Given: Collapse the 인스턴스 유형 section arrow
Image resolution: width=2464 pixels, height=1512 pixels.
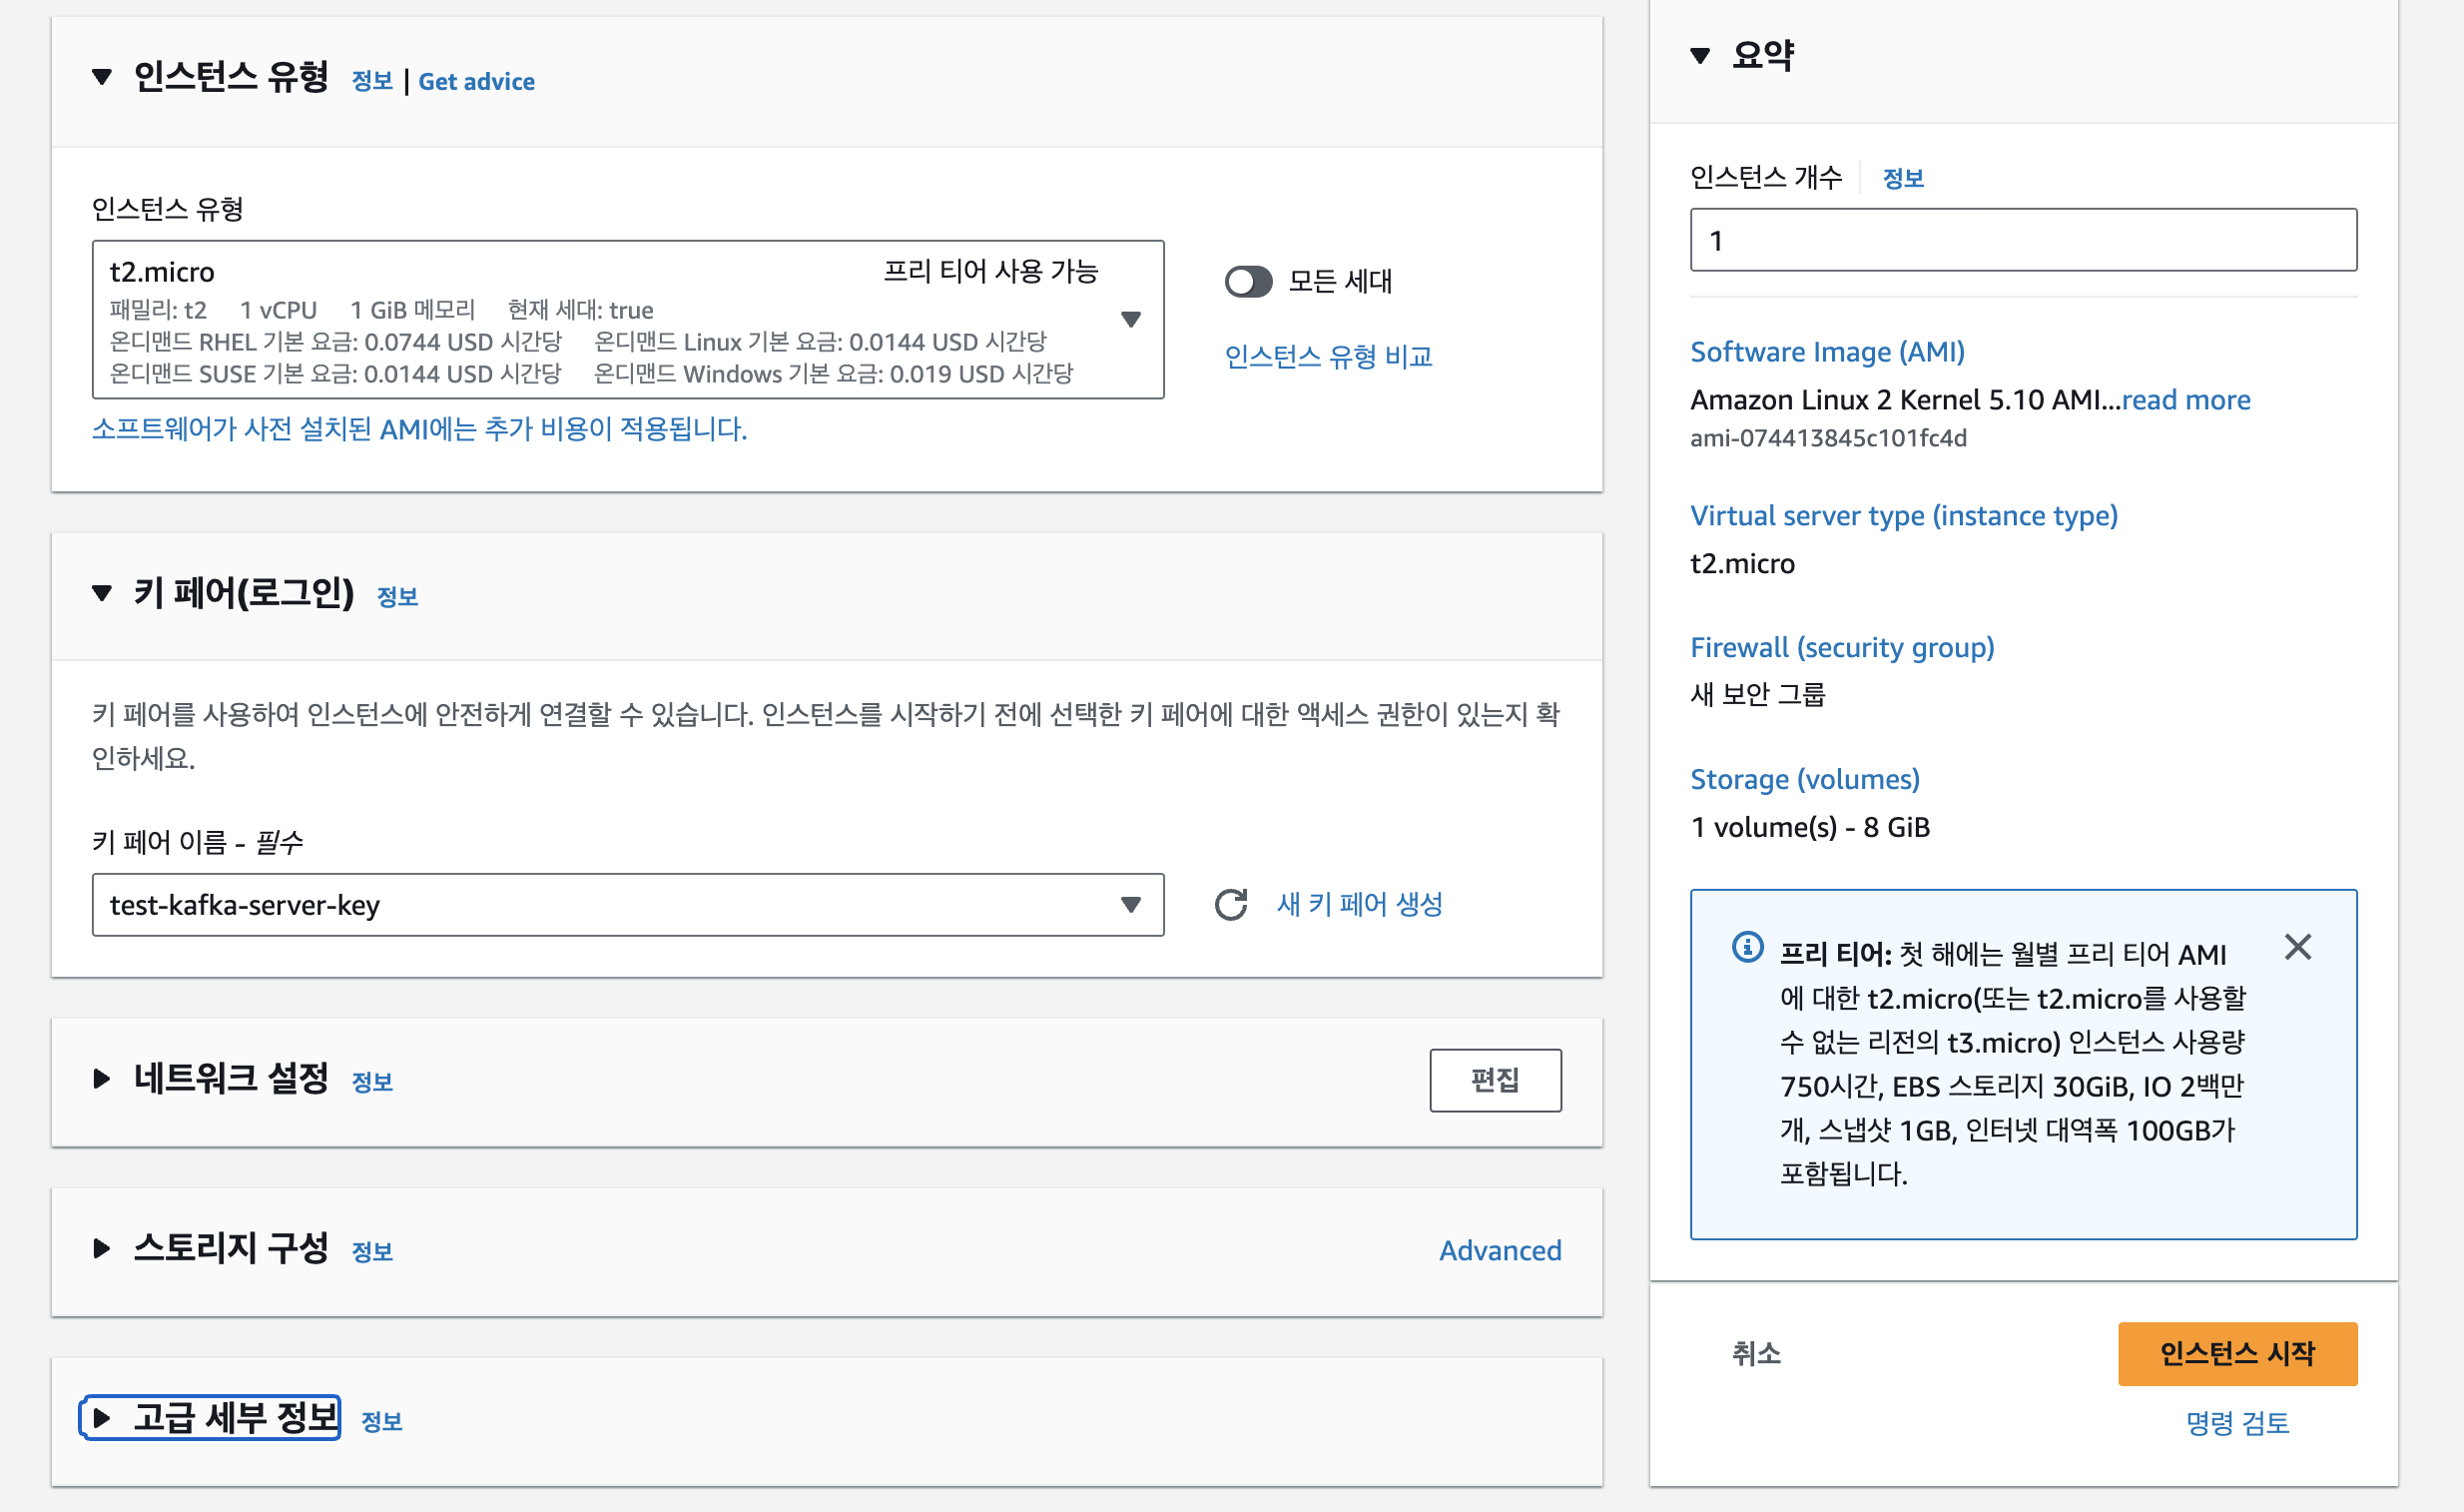Looking at the screenshot, I should (102, 77).
